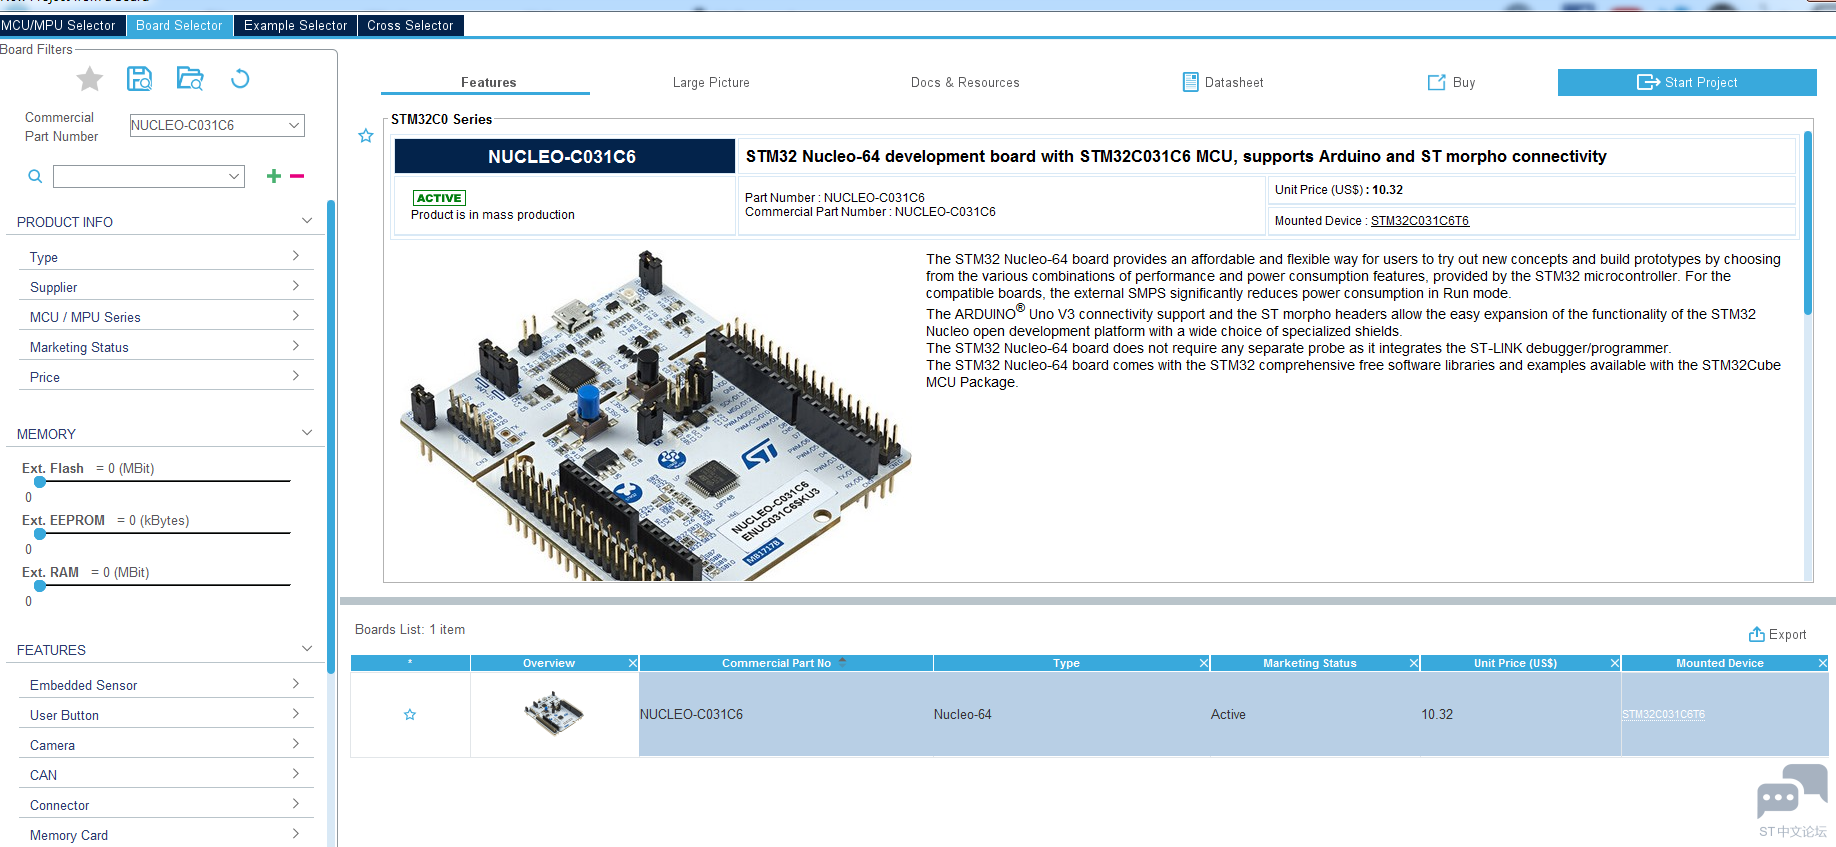Open the ST community chat bubble icon
Image resolution: width=1836 pixels, height=847 pixels.
pyautogui.click(x=1792, y=794)
